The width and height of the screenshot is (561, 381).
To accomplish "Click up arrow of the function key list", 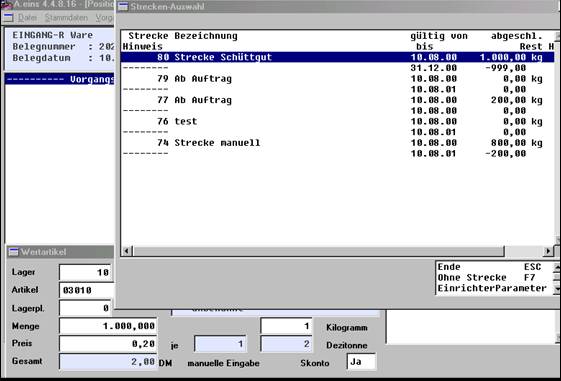I will (557, 267).
